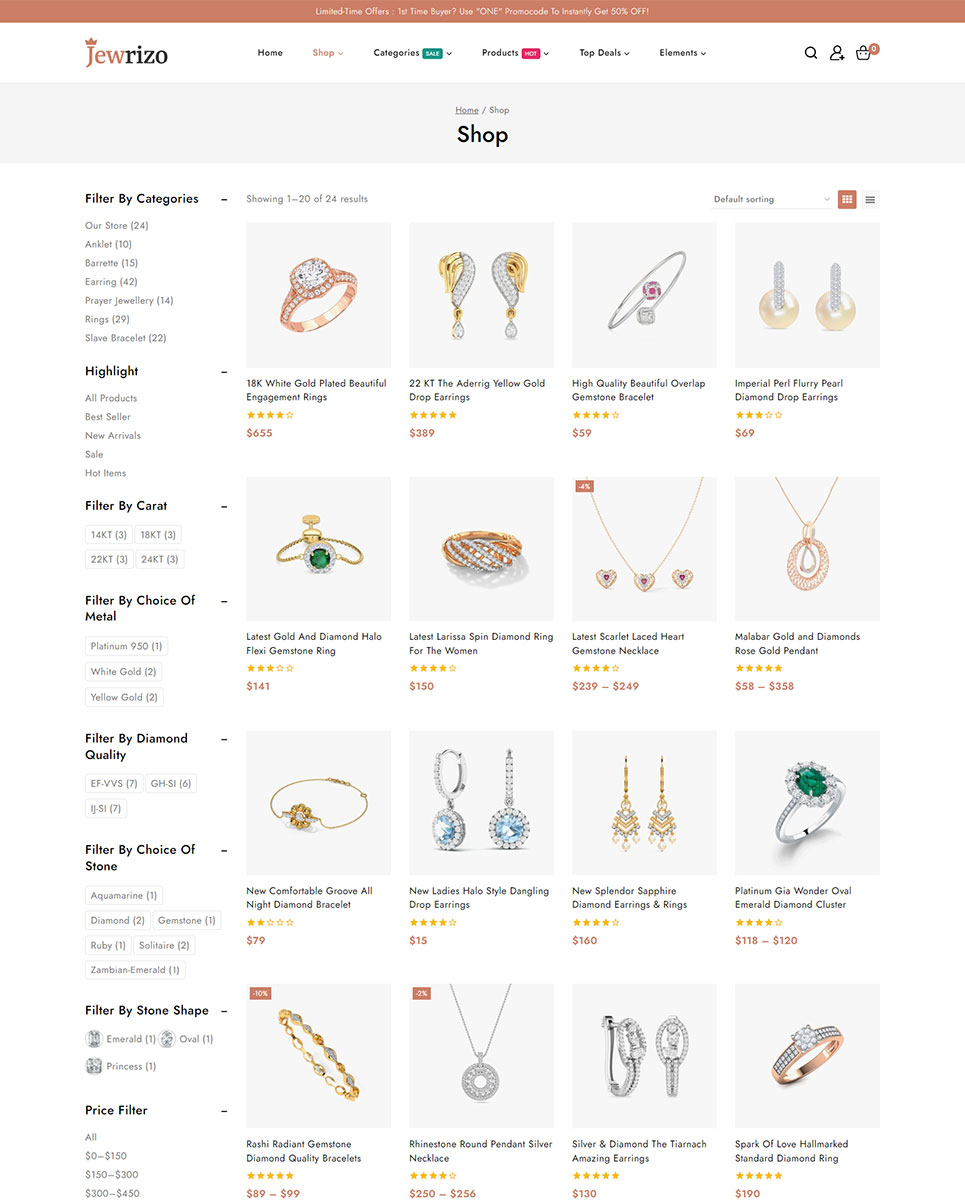Open the Categories menu

click(x=413, y=53)
